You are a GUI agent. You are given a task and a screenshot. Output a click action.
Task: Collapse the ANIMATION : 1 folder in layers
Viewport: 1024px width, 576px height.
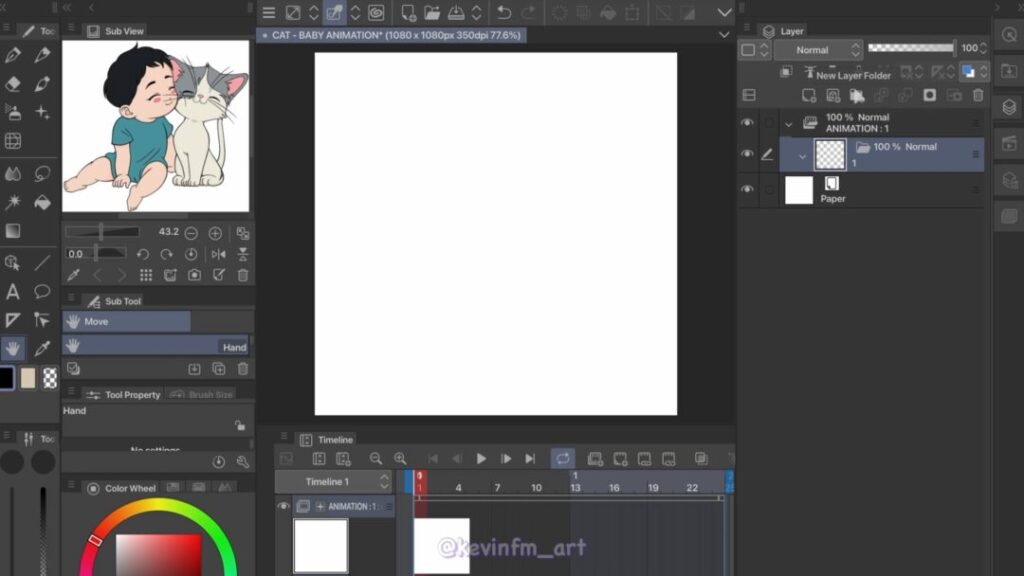click(x=788, y=124)
